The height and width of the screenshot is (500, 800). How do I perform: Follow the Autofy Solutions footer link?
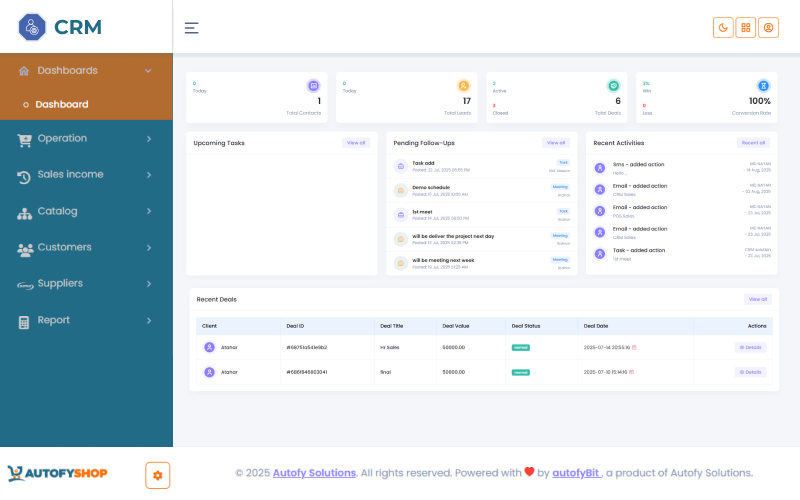pos(314,473)
